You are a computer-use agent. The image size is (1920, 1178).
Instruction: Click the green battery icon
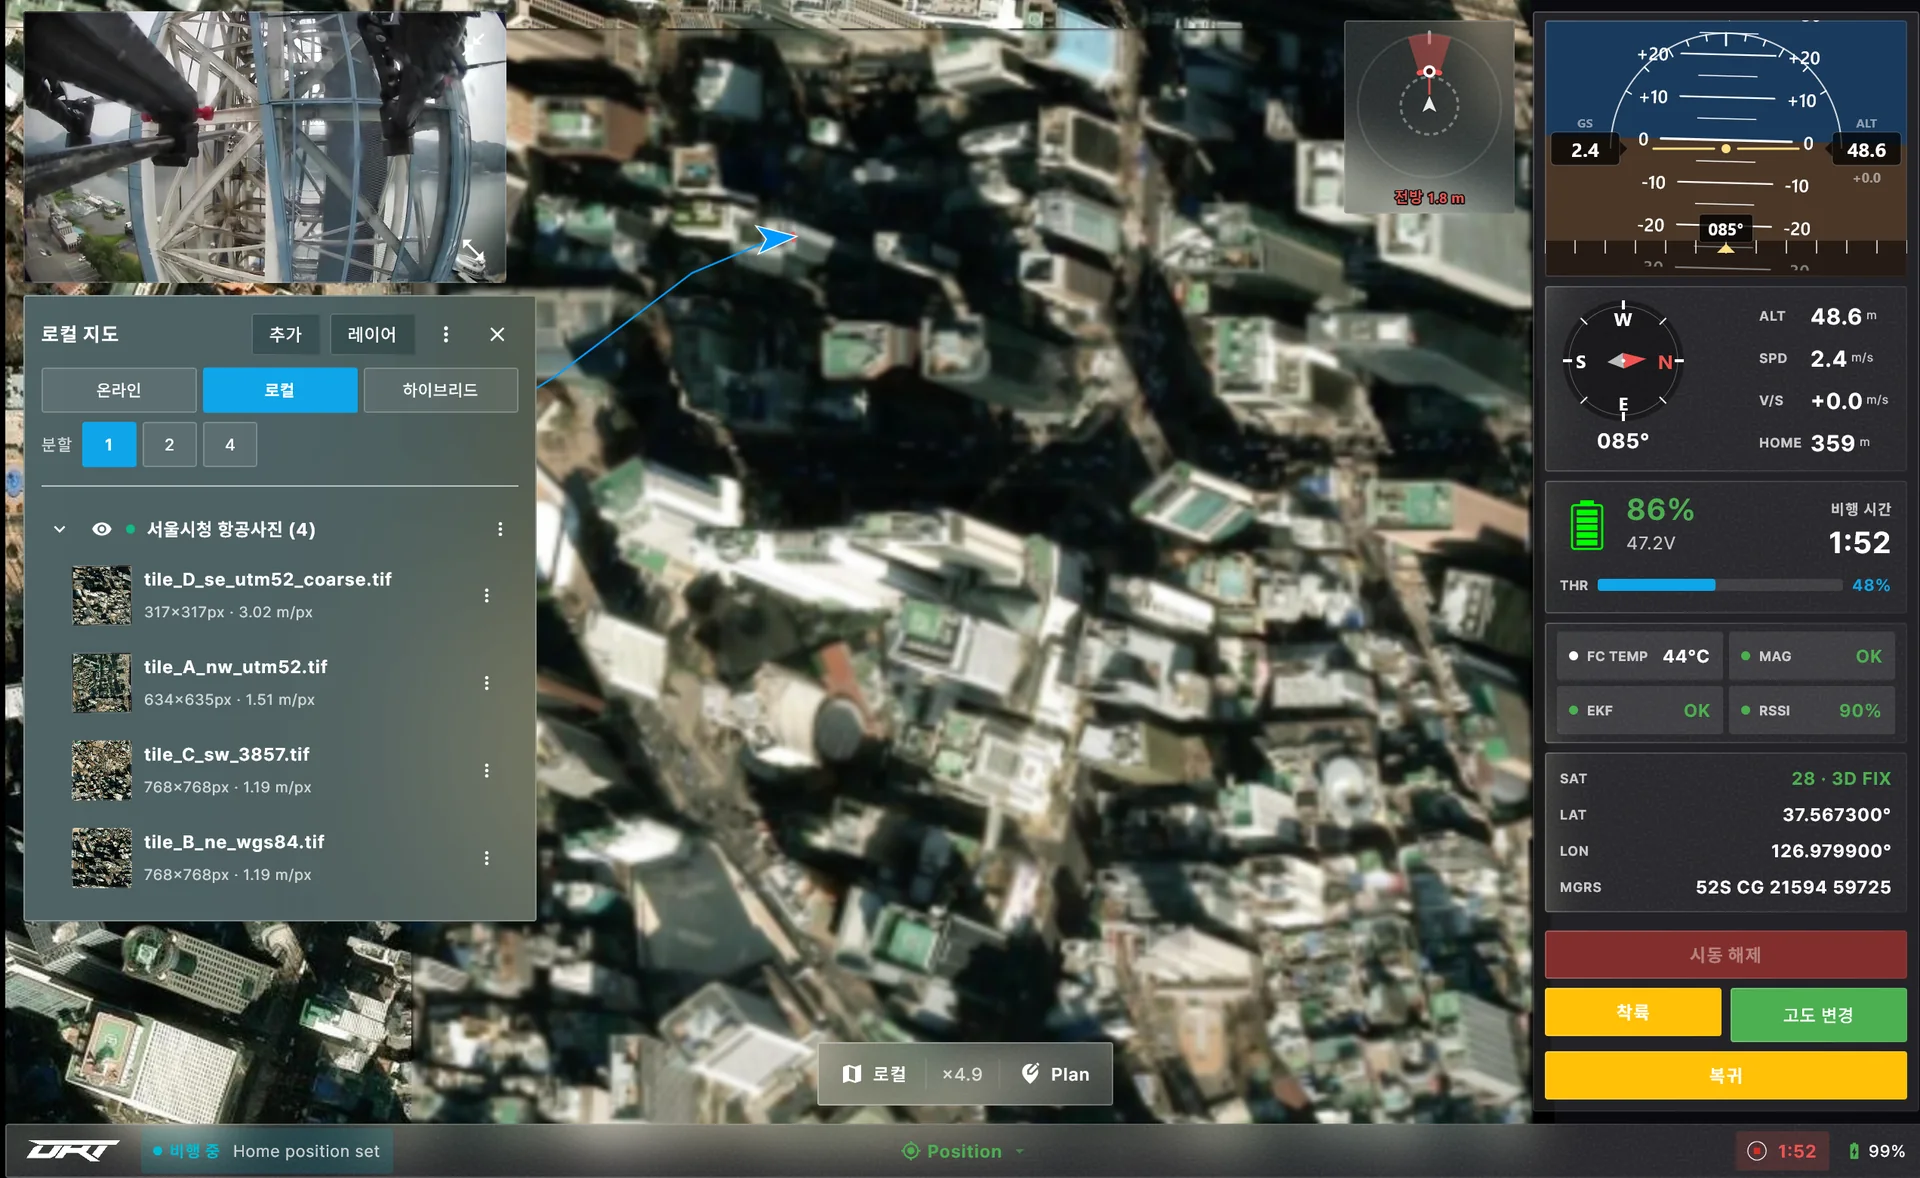[x=1587, y=525]
